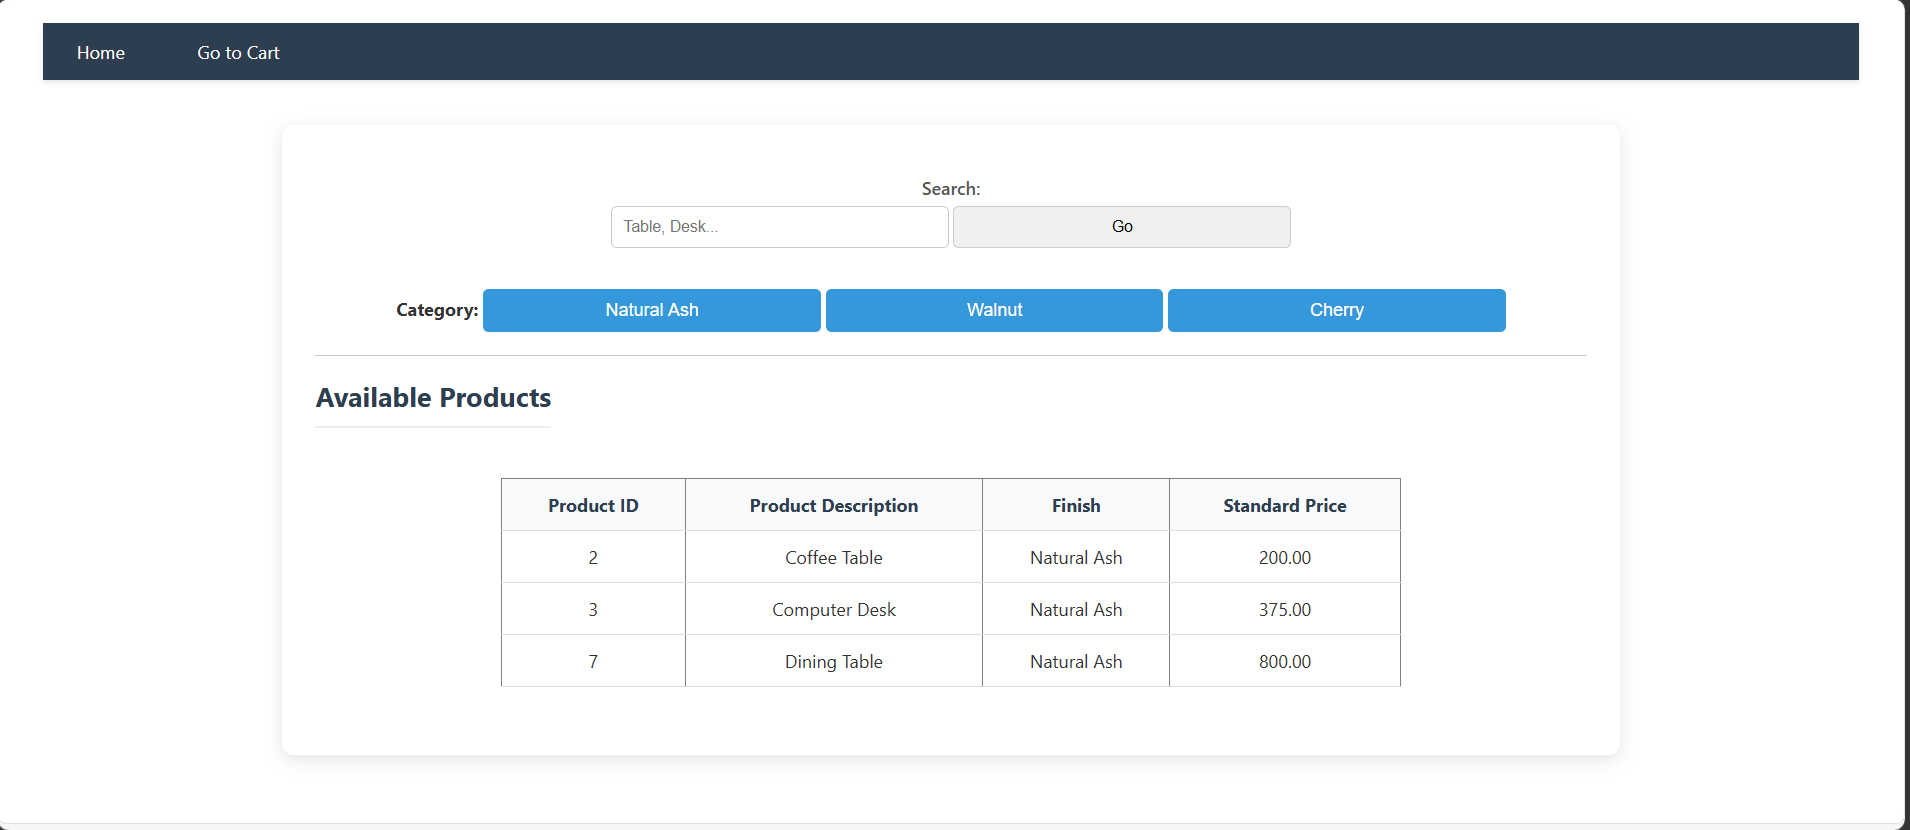Select the Computer Desk product row

coord(951,609)
